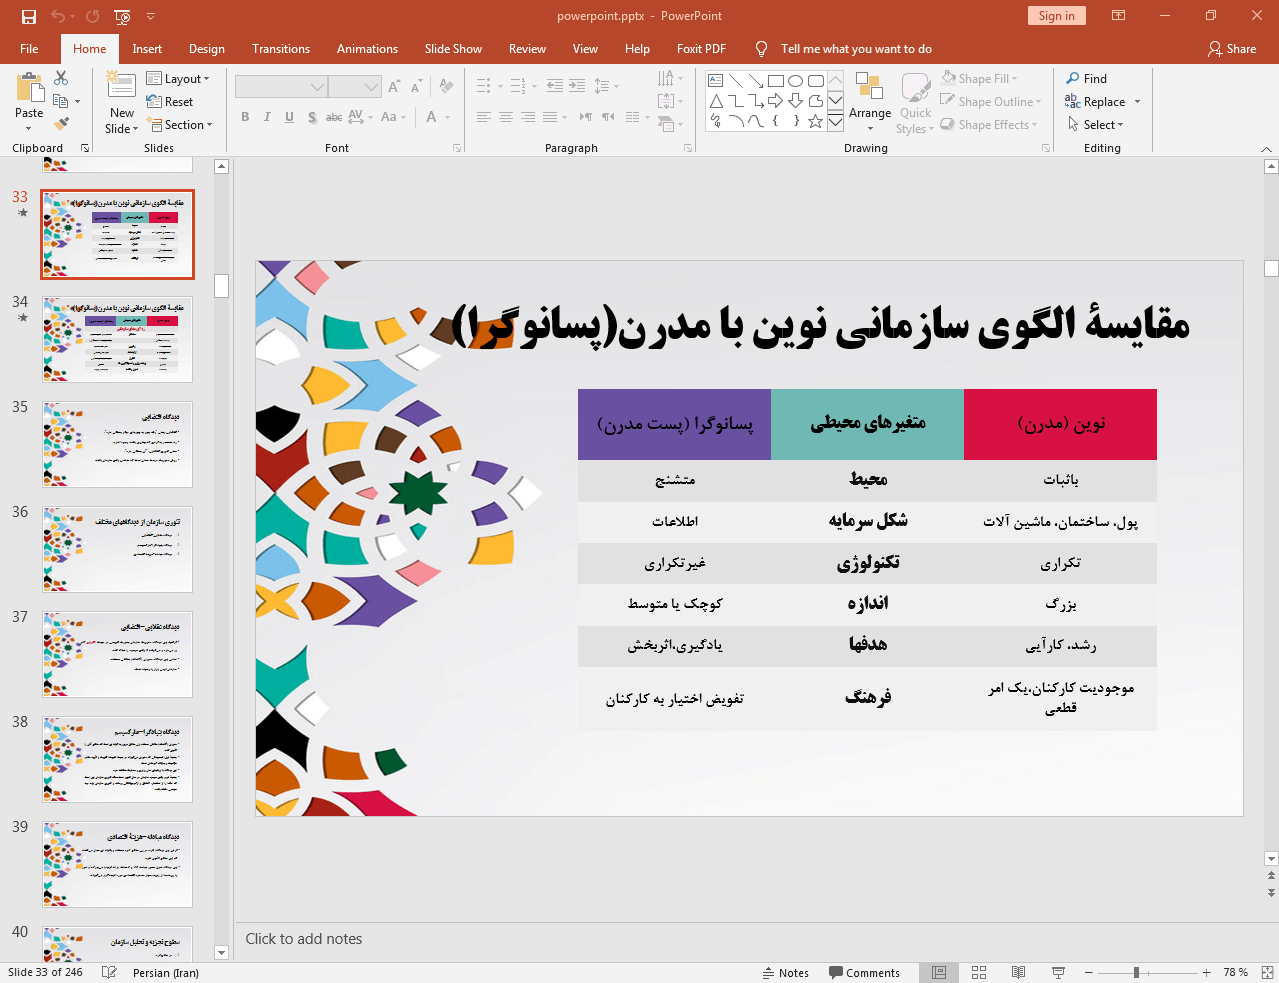Switch to Reading View icon

1018,972
